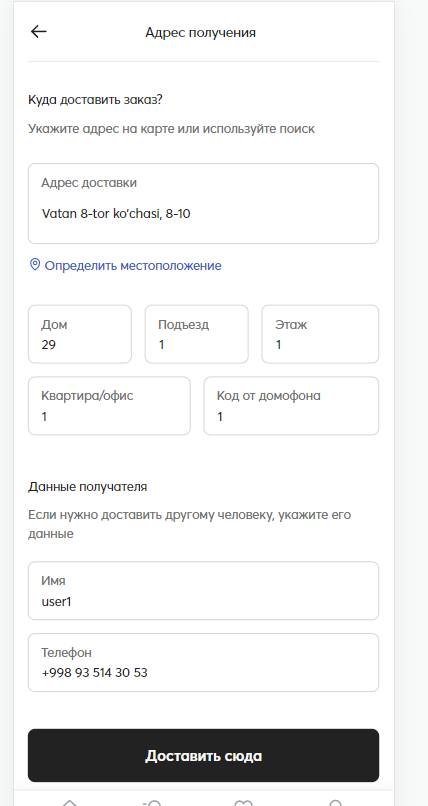Select the Подъезд input field
Viewport: 428px width, 806px height.
[x=196, y=334]
